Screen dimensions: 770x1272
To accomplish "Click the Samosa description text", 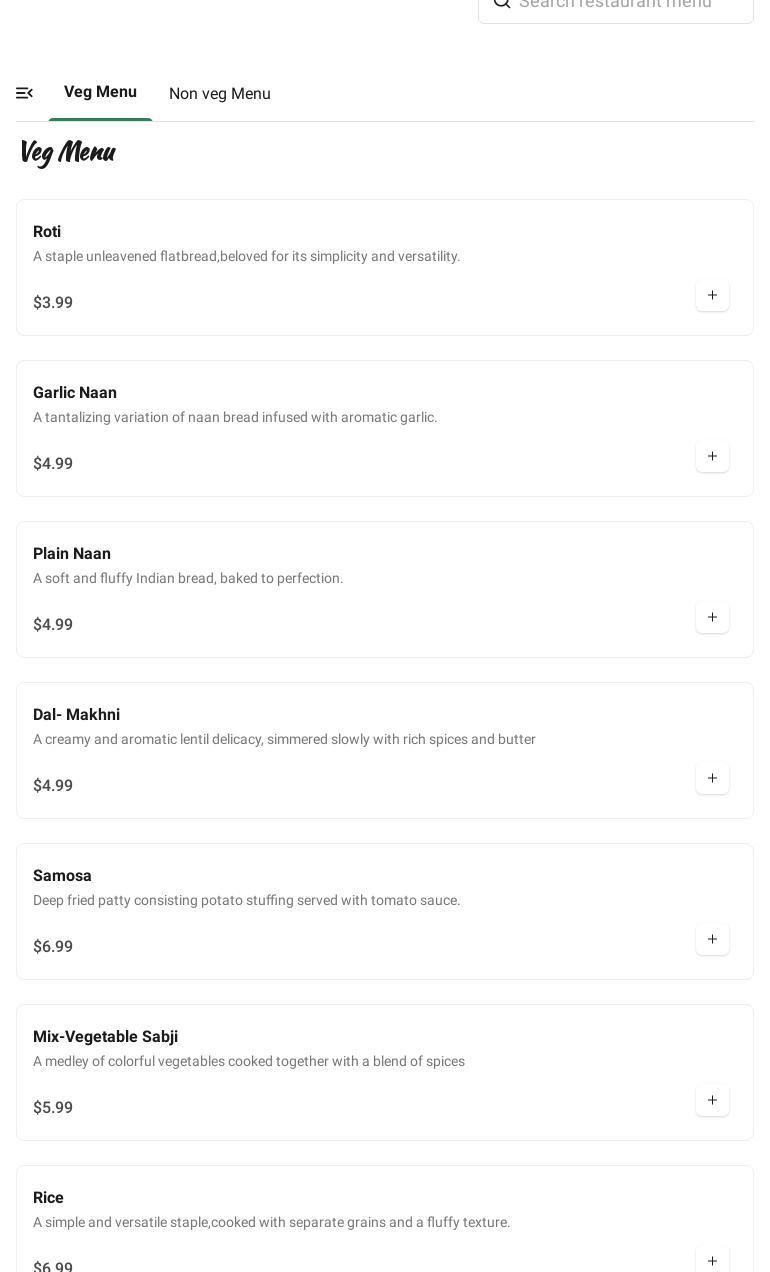I will click(x=246, y=901).
